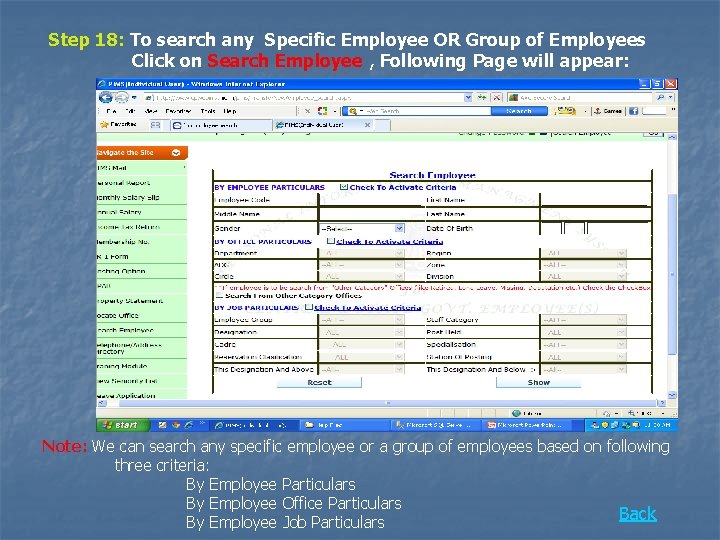Click the page's vertical scrollbar thumb
The image size is (720, 540).
672,274
